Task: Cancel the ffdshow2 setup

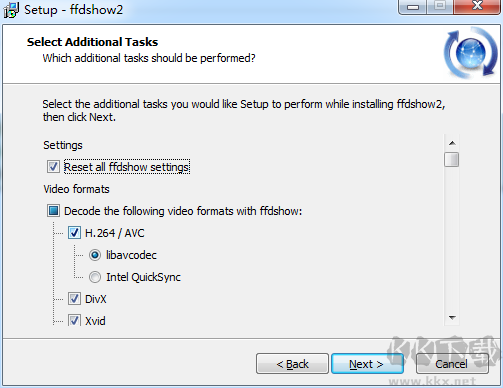Action: 452,364
